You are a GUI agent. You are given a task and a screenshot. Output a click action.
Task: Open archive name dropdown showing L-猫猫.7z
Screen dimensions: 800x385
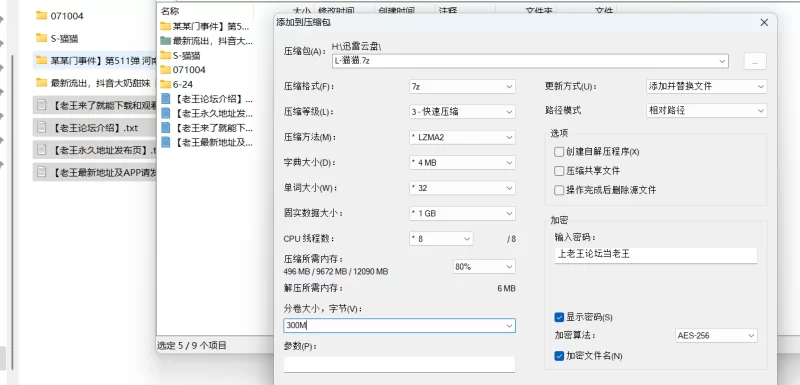point(722,61)
